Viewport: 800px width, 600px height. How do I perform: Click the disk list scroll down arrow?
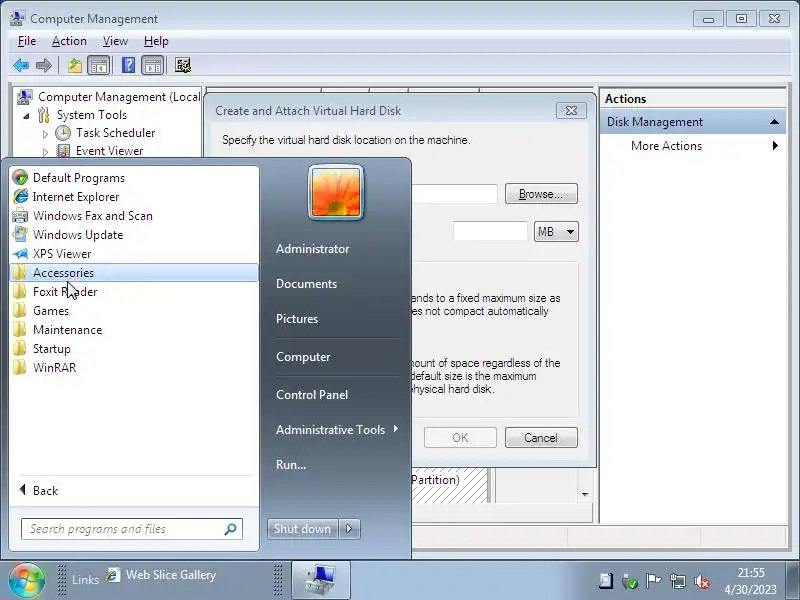coord(585,494)
